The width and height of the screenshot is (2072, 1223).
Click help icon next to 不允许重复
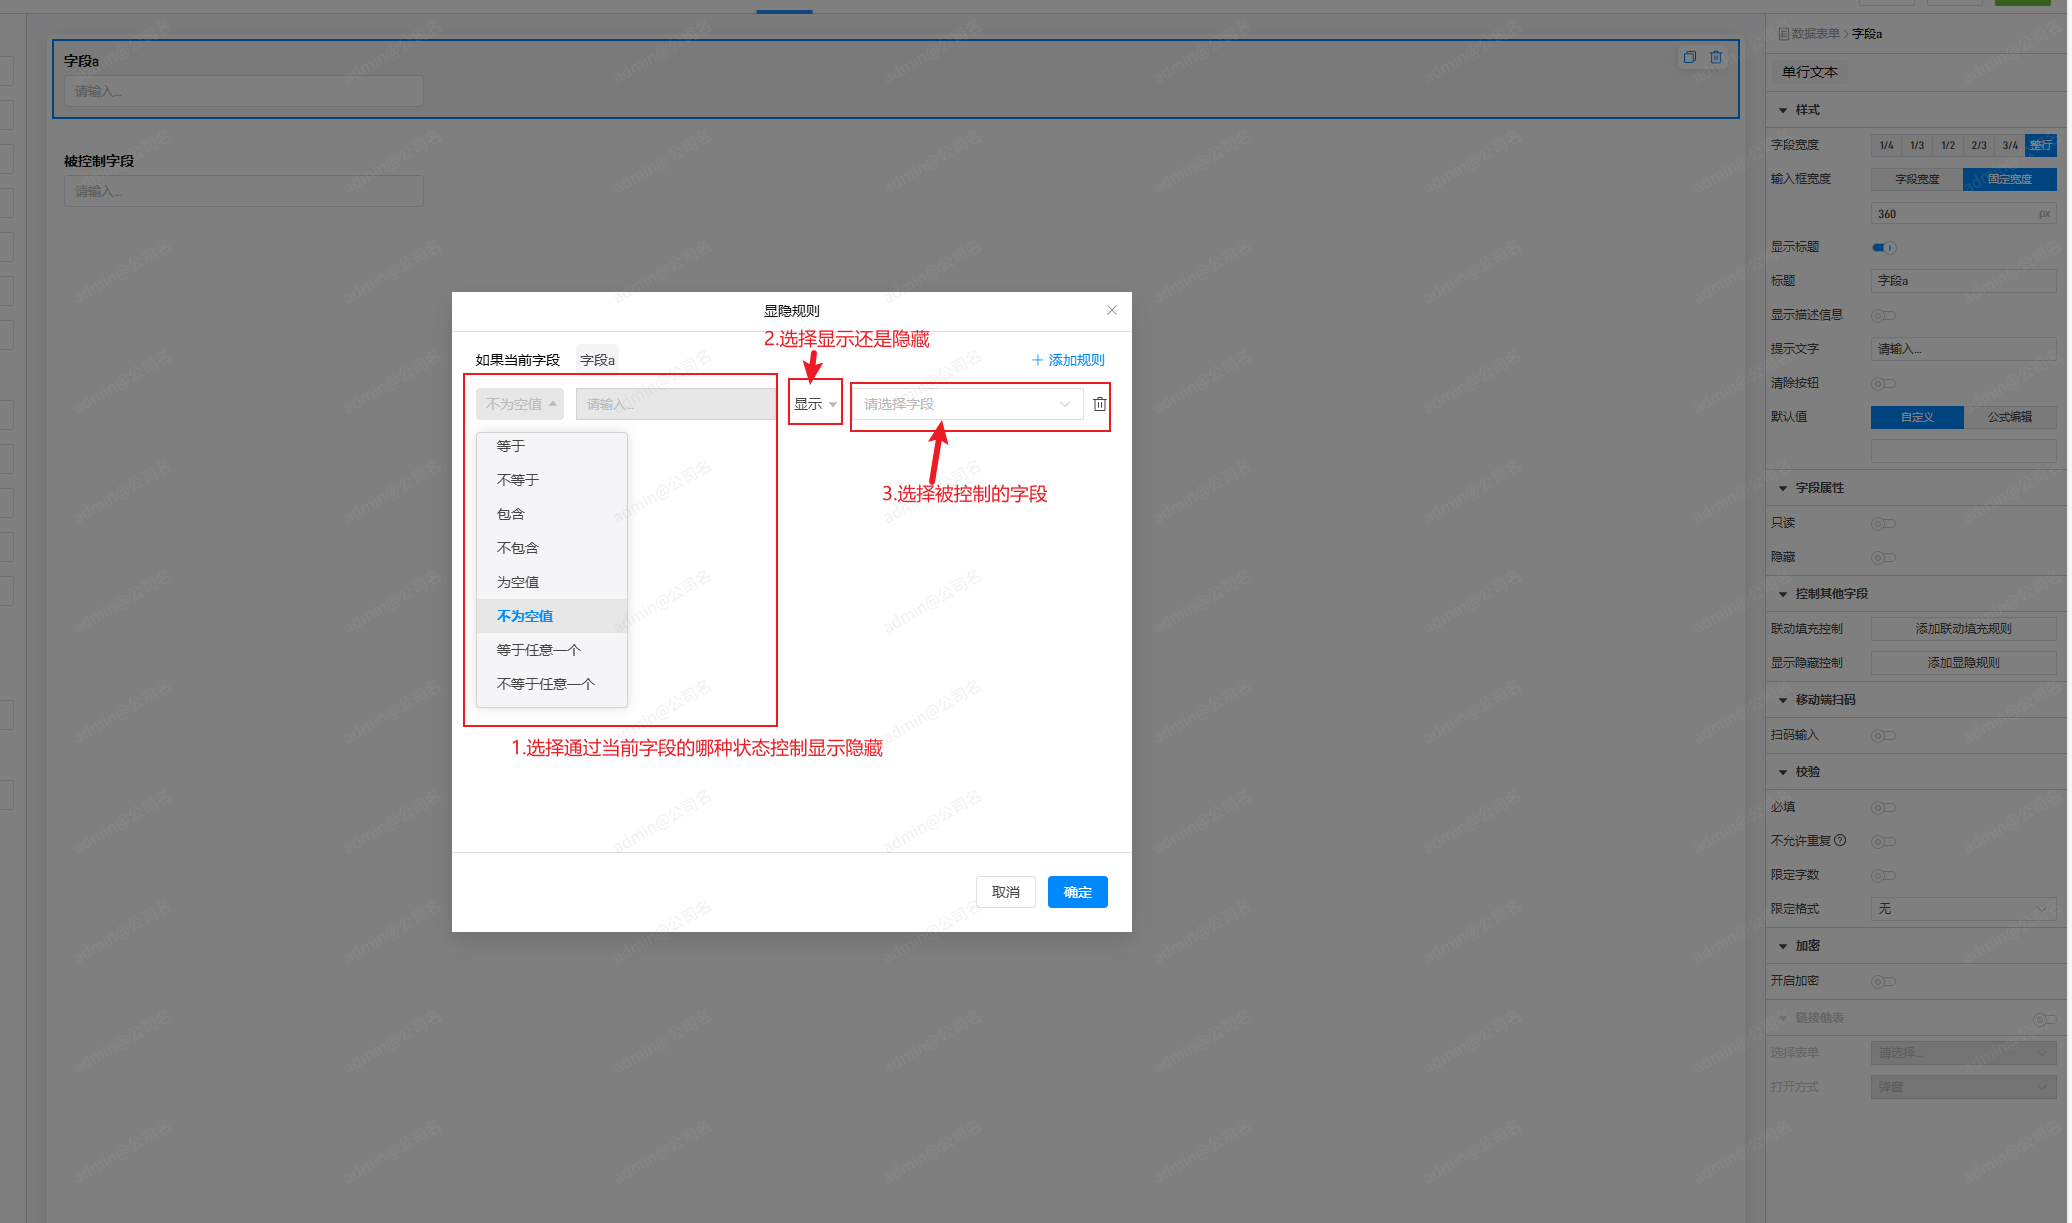(x=1840, y=840)
